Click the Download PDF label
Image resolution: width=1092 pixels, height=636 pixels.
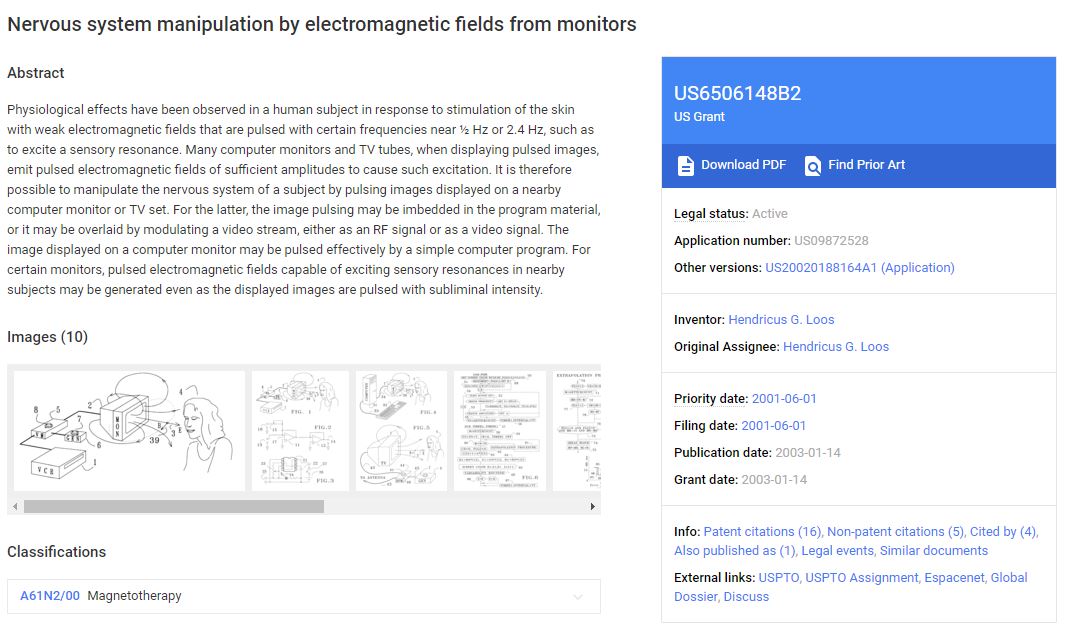743,165
